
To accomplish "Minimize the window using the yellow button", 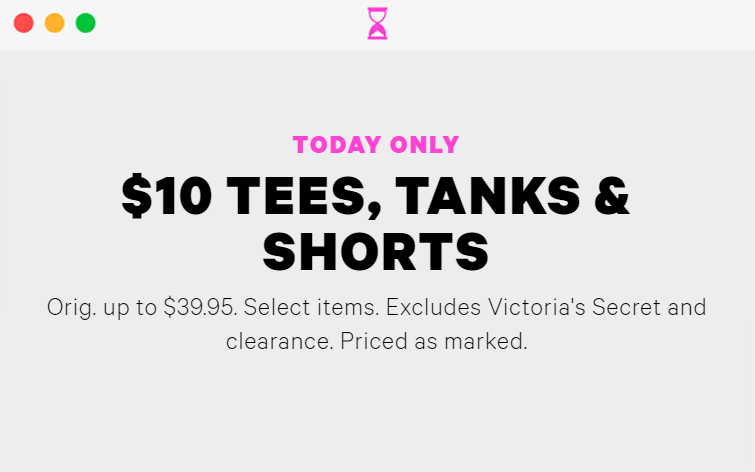I will click(54, 23).
